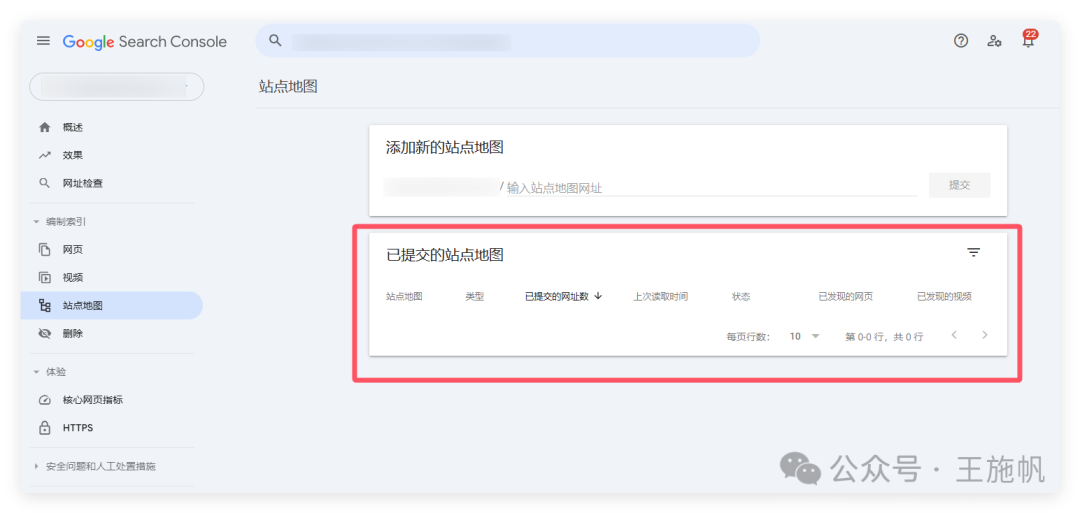The width and height of the screenshot is (1080, 513).
Task: Open rows per page dropdown showing 10
Action: tap(804, 337)
